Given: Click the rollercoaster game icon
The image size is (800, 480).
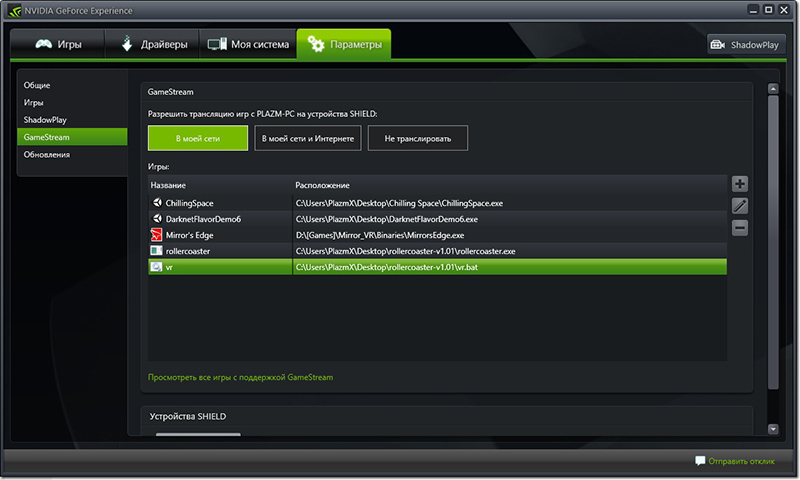Looking at the screenshot, I should click(x=156, y=250).
